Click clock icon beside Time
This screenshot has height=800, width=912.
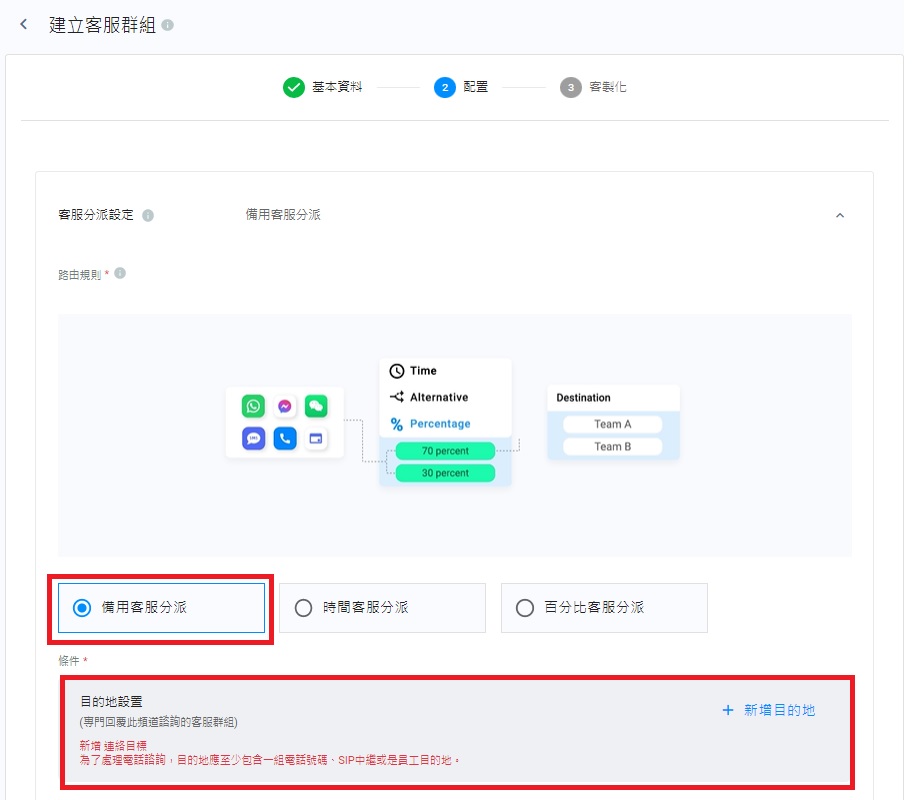[397, 371]
